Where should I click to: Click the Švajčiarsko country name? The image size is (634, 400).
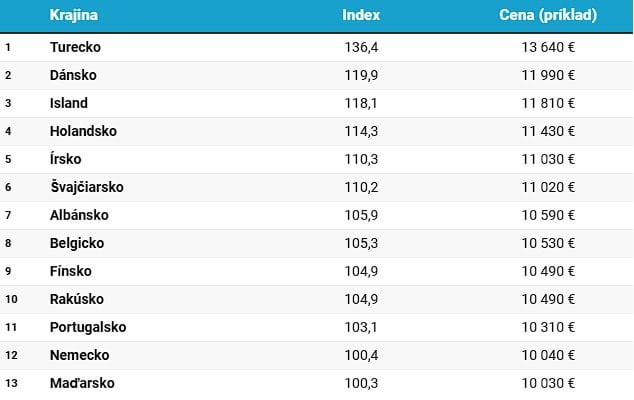click(87, 187)
